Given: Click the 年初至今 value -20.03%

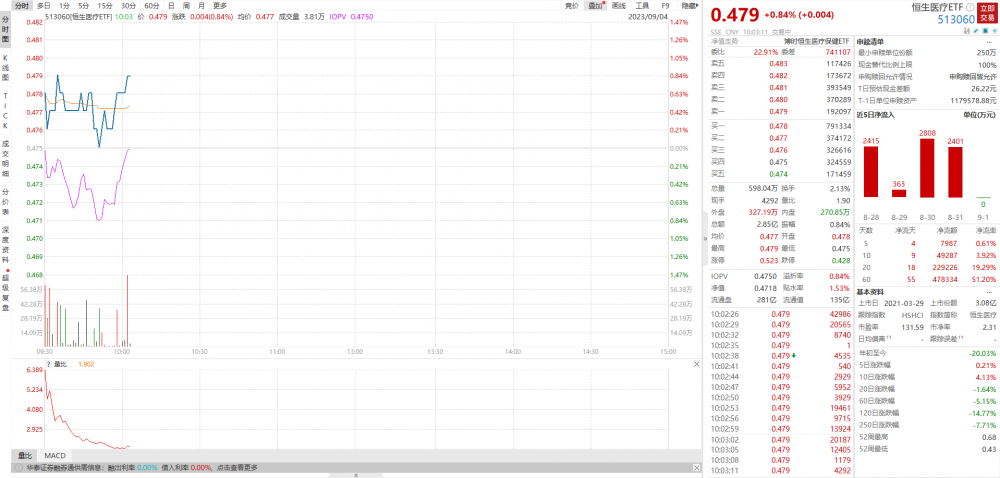Looking at the screenshot, I should (x=984, y=353).
